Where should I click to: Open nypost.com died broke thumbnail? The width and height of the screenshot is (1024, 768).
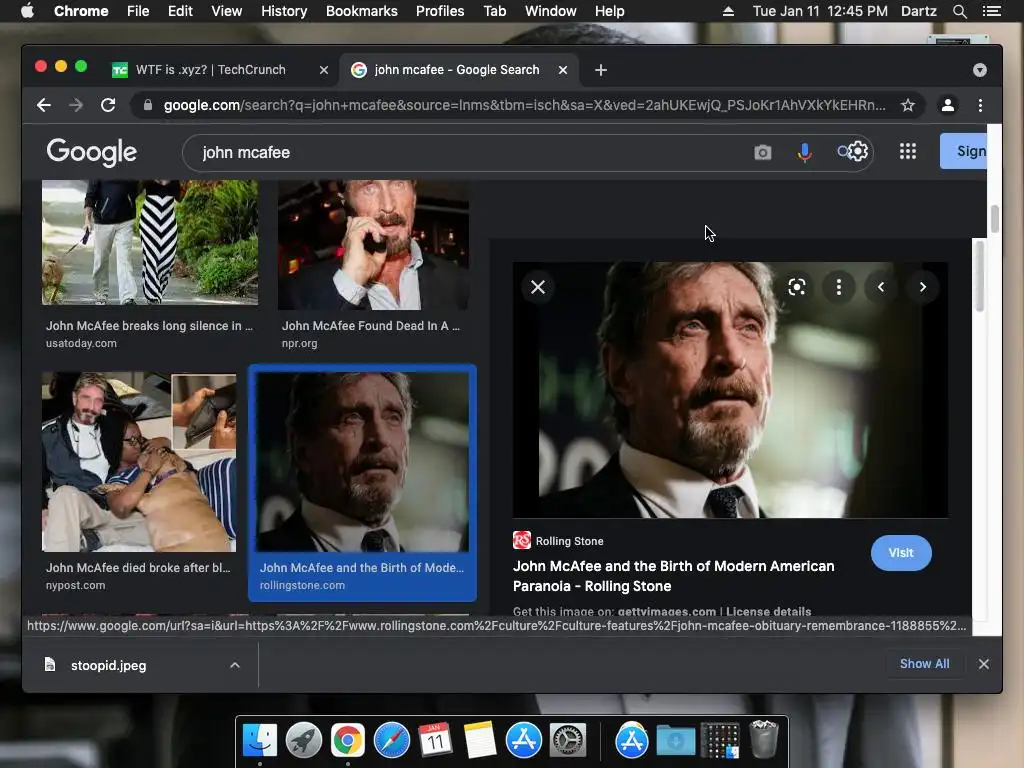coord(139,462)
